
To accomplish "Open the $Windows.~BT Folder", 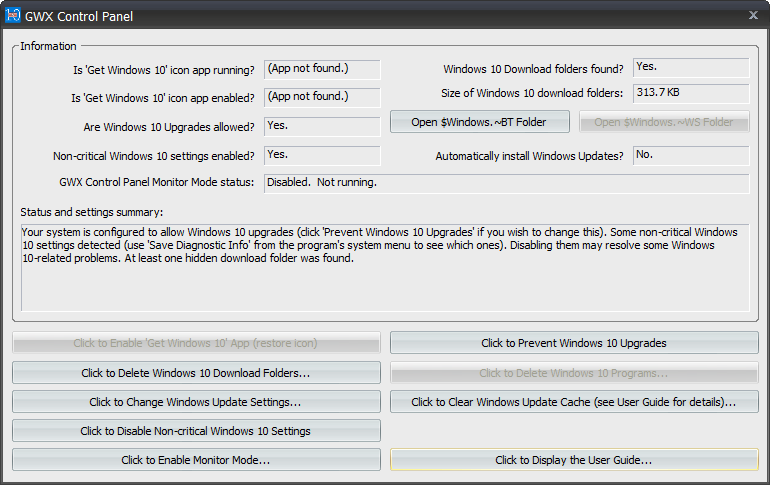I will pyautogui.click(x=480, y=122).
